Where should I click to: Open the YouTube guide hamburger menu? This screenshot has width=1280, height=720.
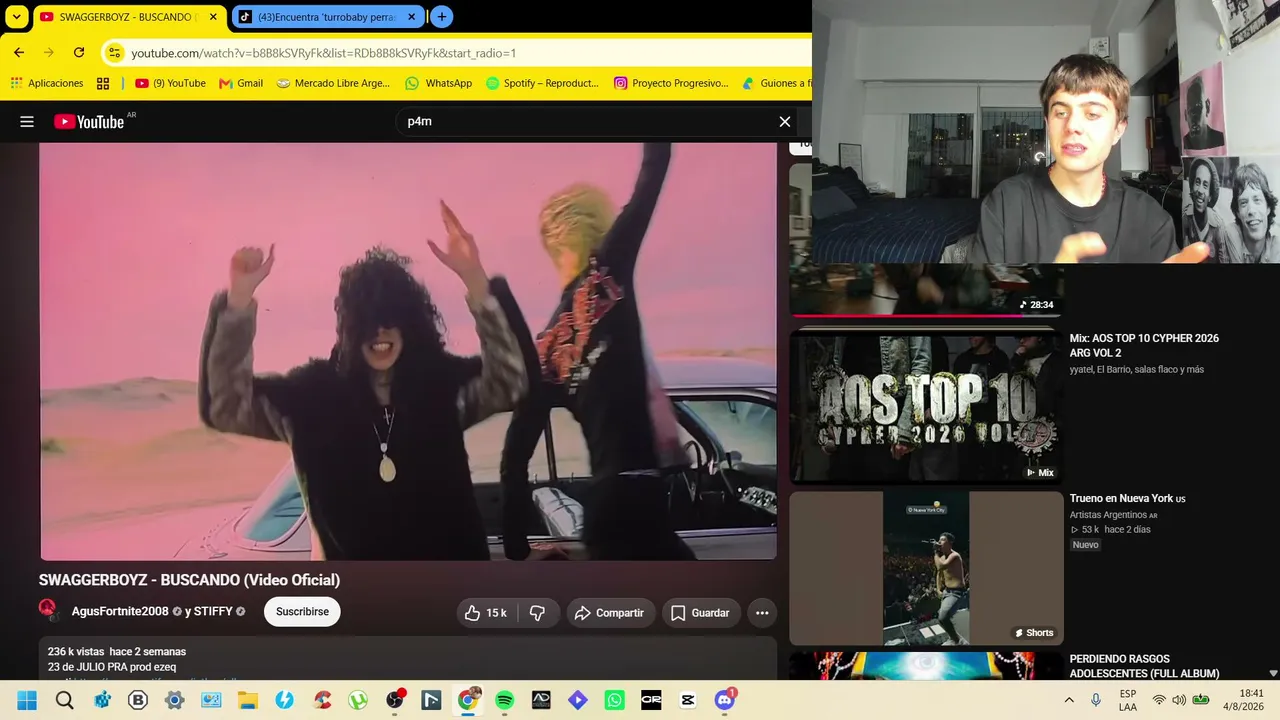[x=27, y=122]
